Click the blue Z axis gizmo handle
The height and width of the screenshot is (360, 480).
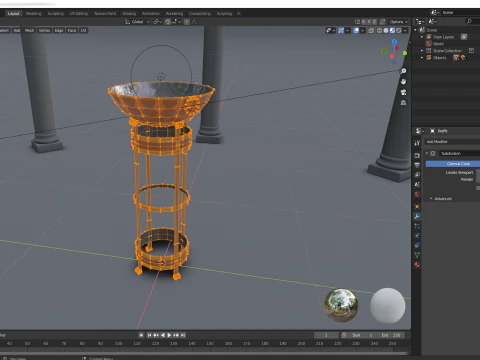click(x=394, y=42)
